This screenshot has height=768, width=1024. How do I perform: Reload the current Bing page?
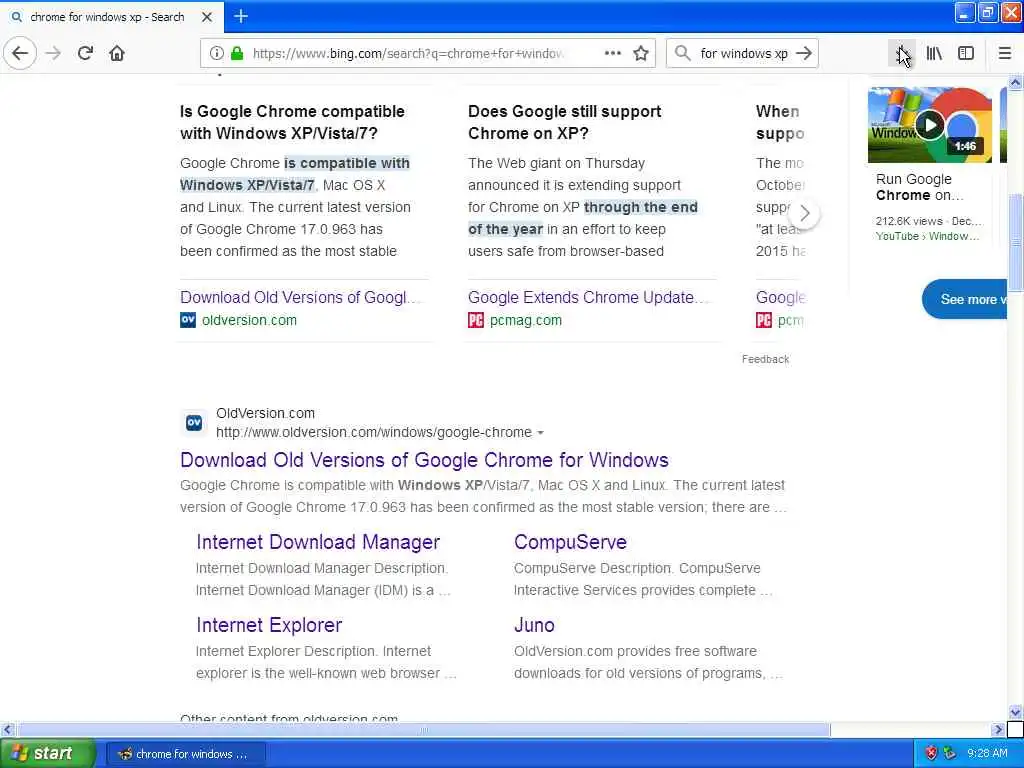click(85, 53)
